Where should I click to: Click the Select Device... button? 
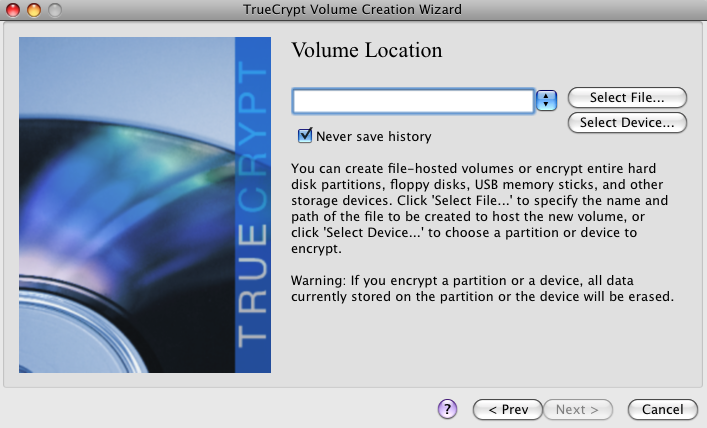point(627,122)
